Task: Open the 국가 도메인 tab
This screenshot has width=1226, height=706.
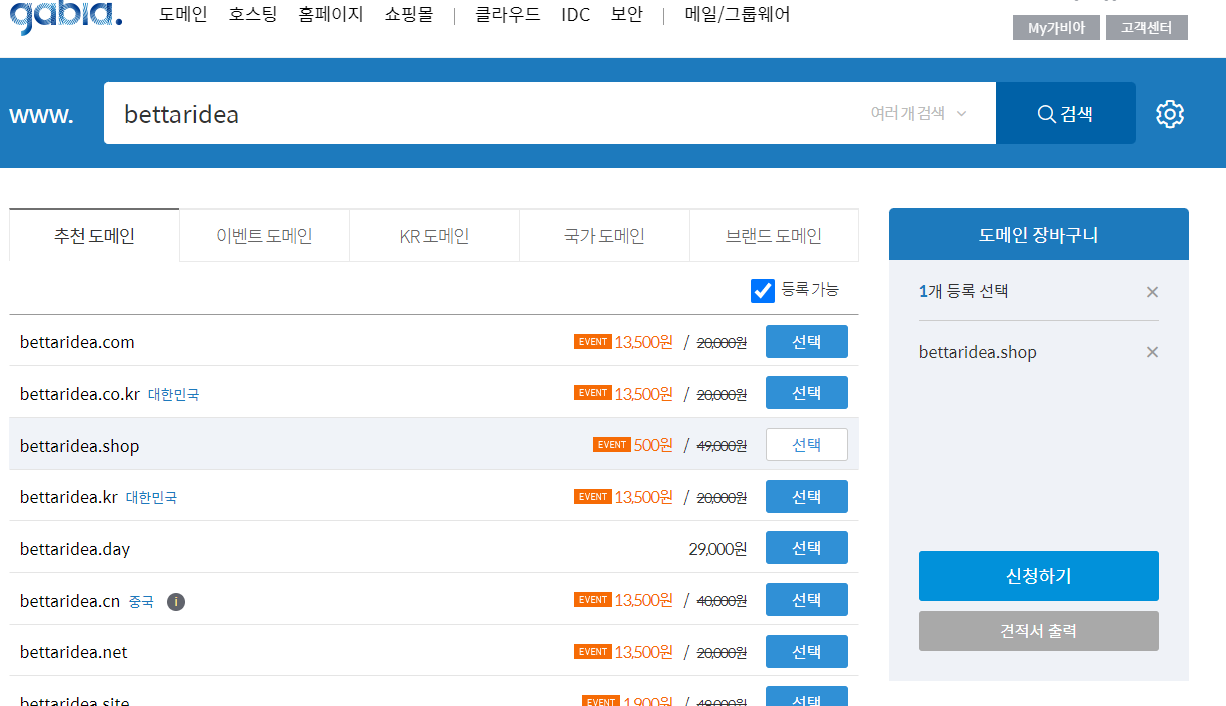Action: coord(604,236)
